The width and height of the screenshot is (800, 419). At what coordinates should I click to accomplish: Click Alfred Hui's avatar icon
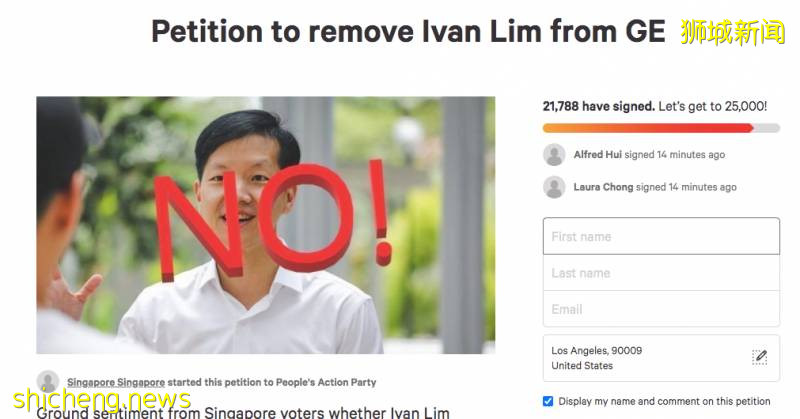pyautogui.click(x=554, y=155)
